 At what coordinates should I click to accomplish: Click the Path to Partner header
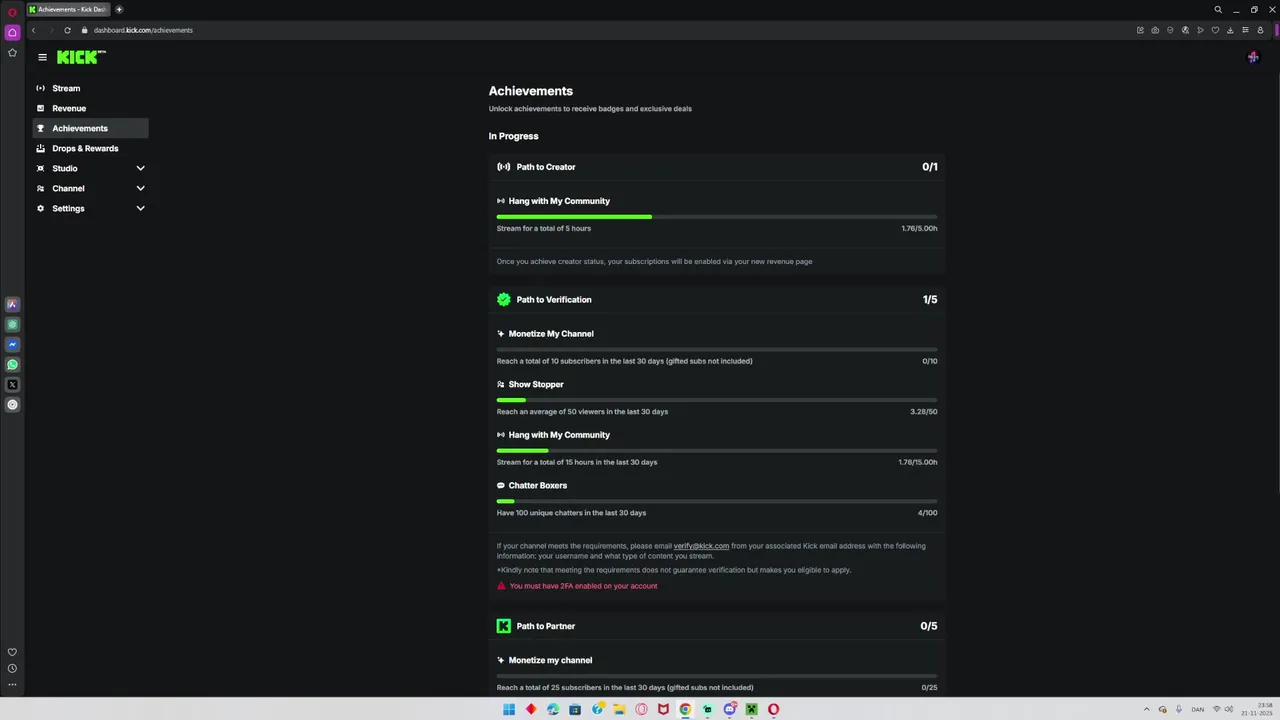click(717, 626)
